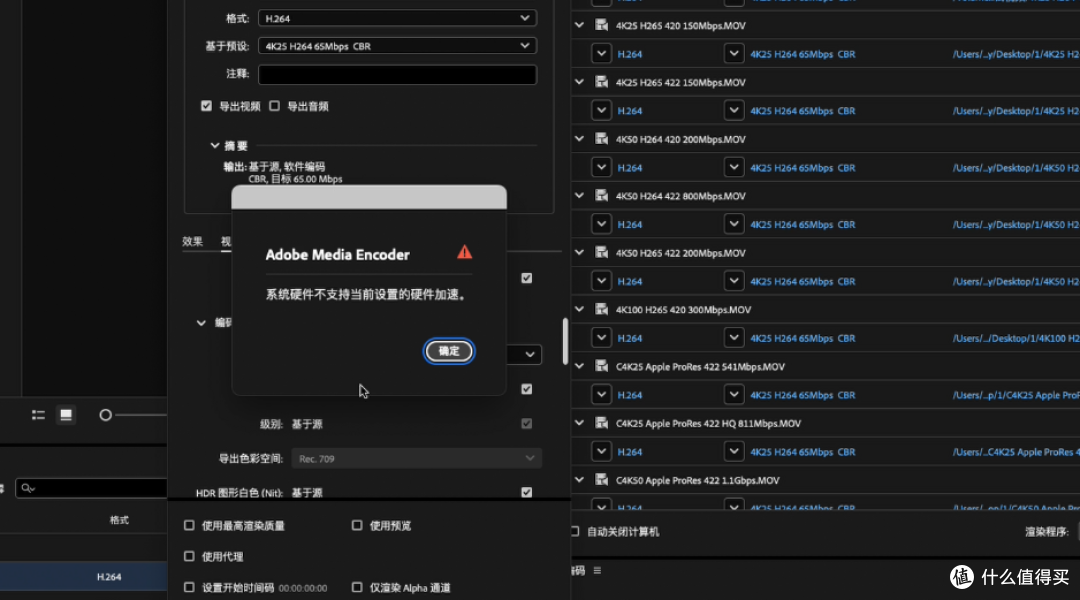Click H.264 format link under 4K50 H265 422 200Mbps.MOV
The height and width of the screenshot is (600, 1080).
tap(630, 281)
